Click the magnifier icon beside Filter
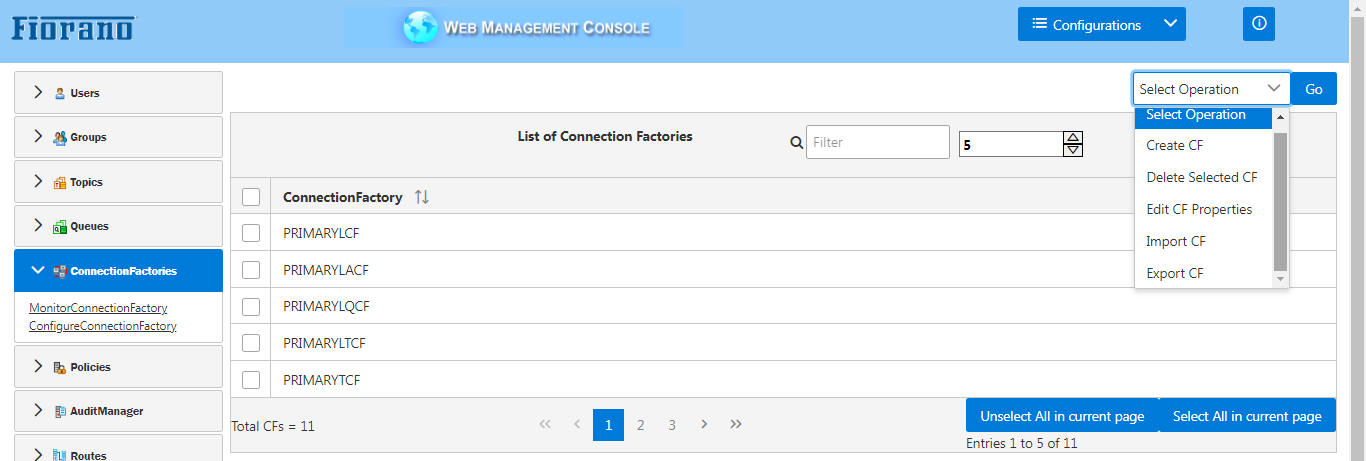The image size is (1366, 461). point(797,143)
